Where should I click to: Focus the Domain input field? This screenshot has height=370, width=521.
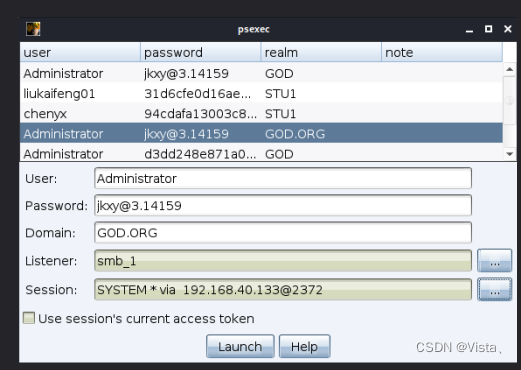(283, 232)
